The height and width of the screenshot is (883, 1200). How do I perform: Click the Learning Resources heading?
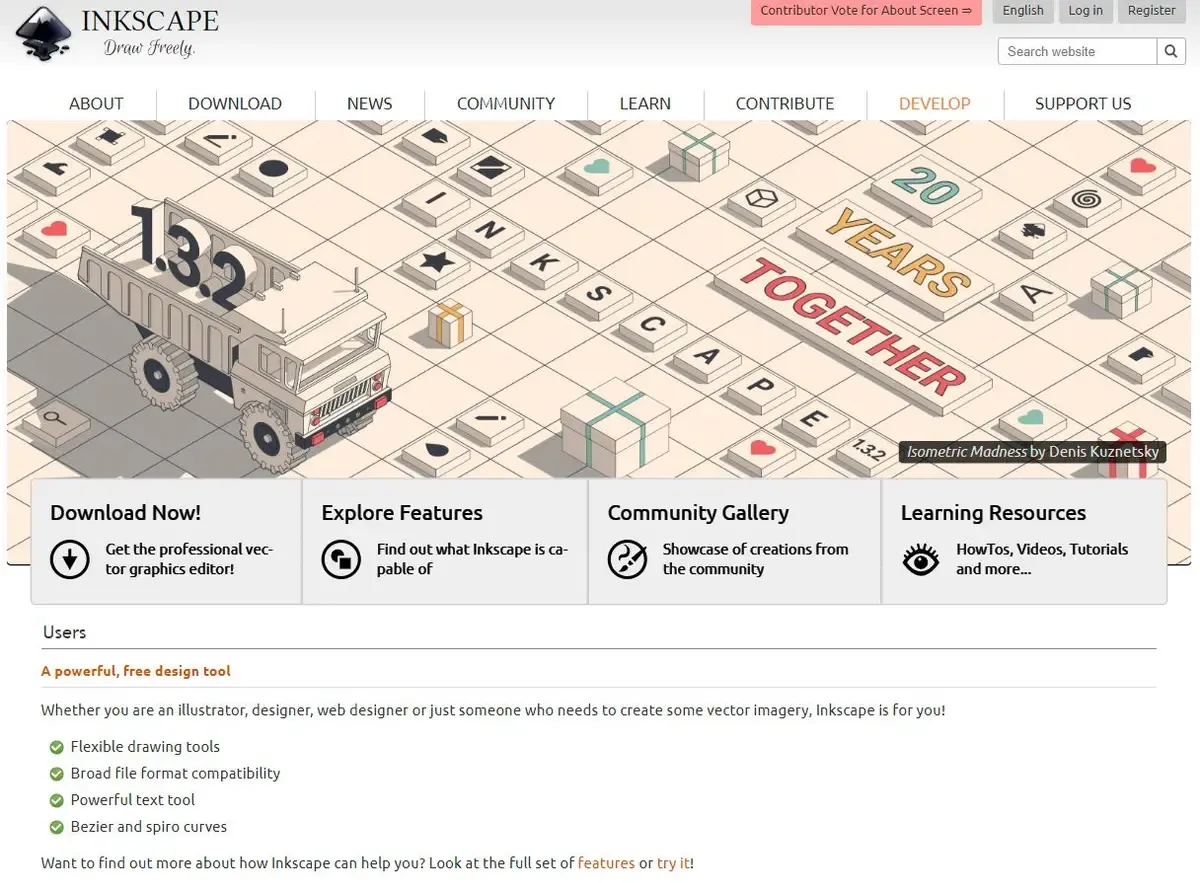993,513
